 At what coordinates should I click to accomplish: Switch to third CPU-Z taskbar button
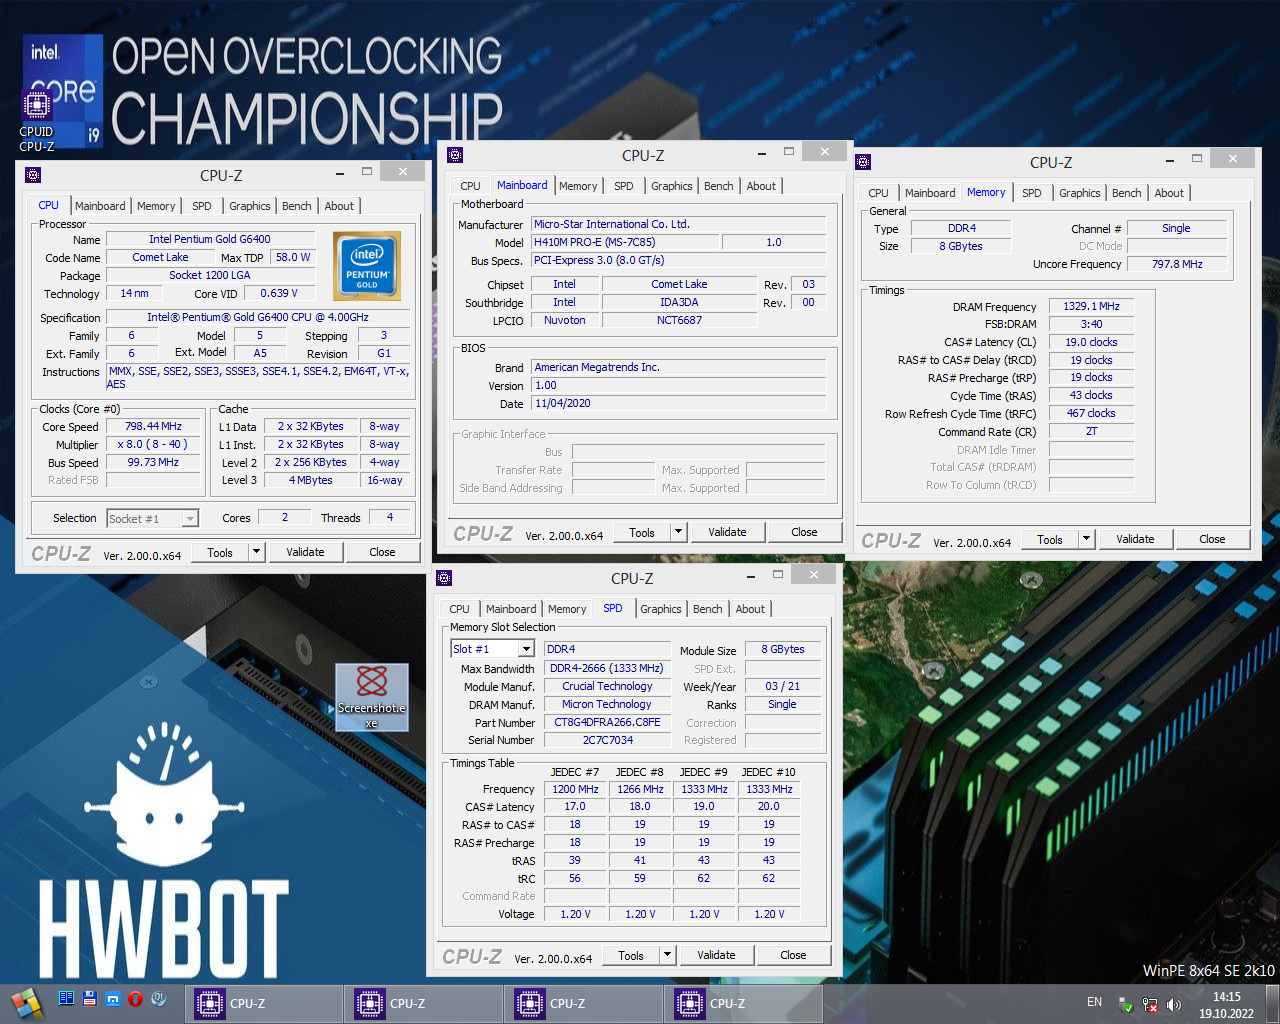583,1003
